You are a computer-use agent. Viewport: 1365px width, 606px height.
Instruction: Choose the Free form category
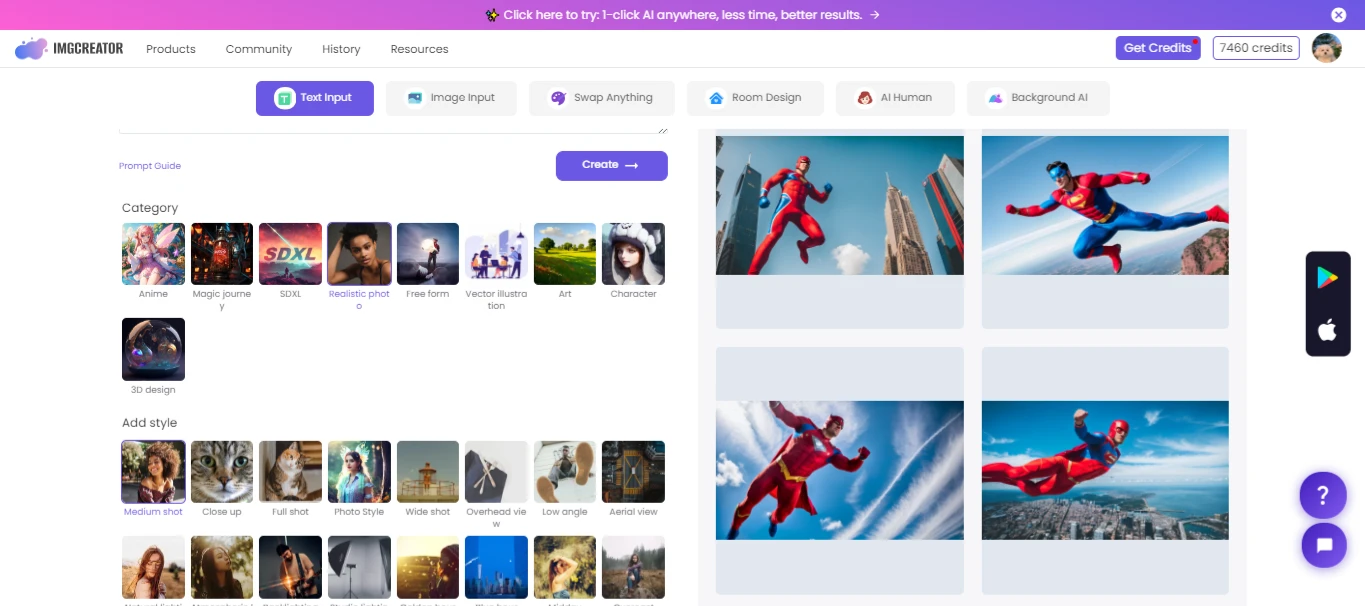click(x=428, y=254)
